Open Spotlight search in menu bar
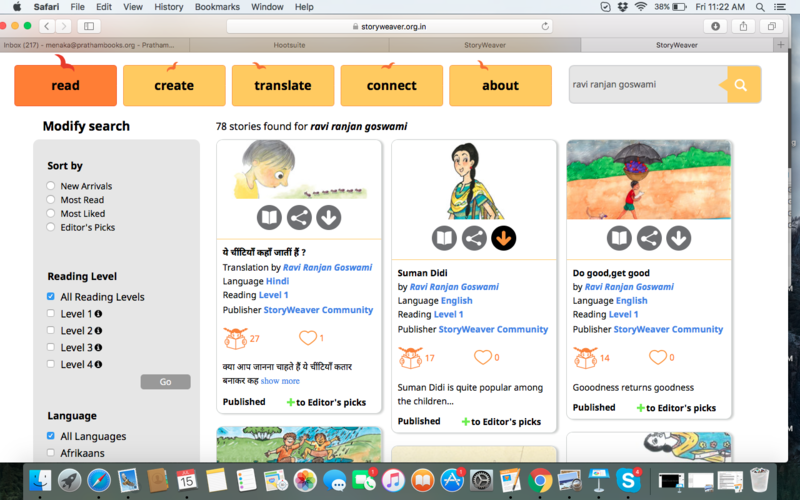800x500 pixels. click(760, 7)
